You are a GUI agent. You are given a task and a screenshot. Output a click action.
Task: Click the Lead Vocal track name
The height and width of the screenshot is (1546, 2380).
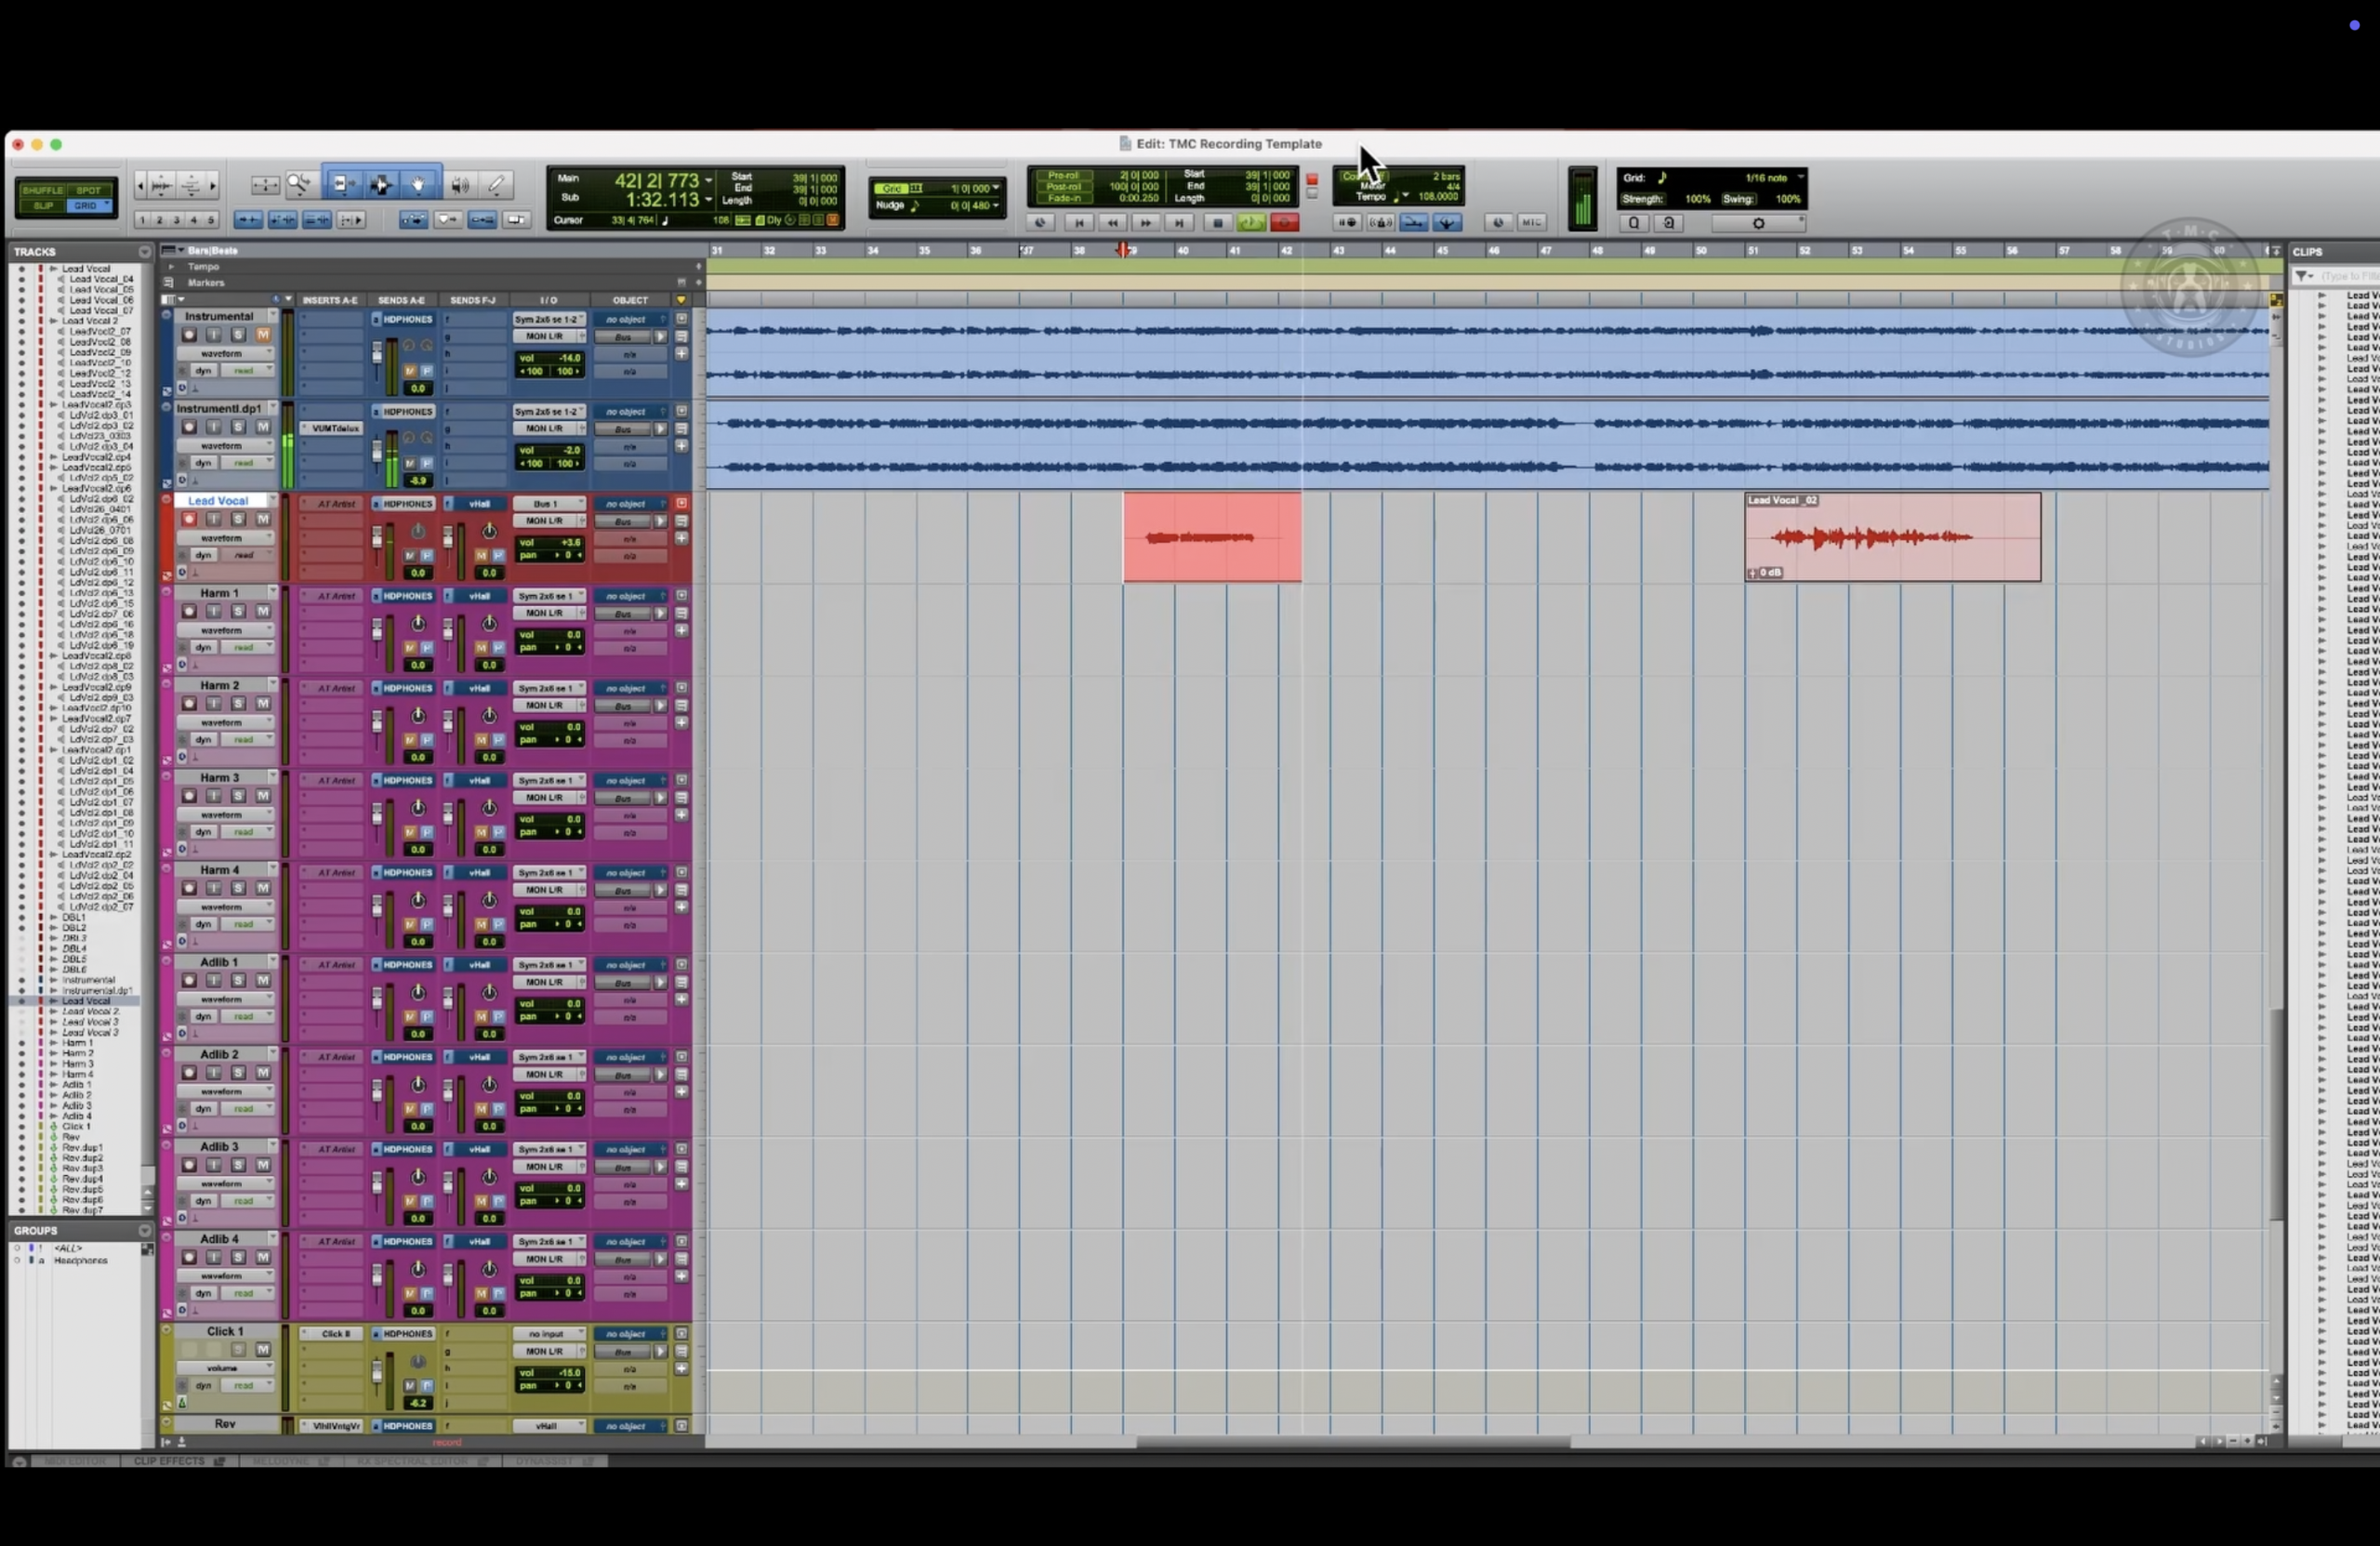tap(218, 500)
